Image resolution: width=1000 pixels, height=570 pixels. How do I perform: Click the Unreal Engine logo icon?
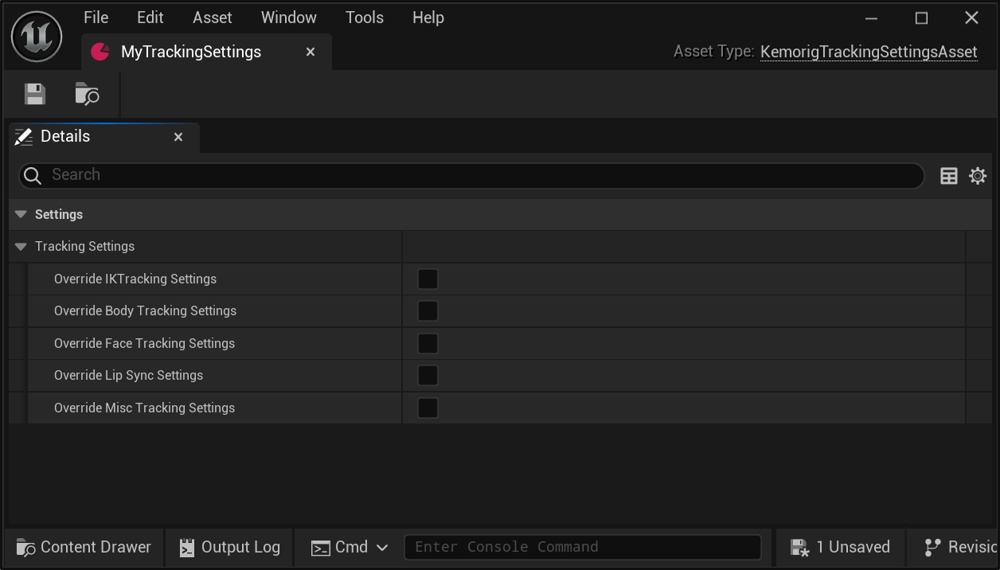(x=37, y=37)
